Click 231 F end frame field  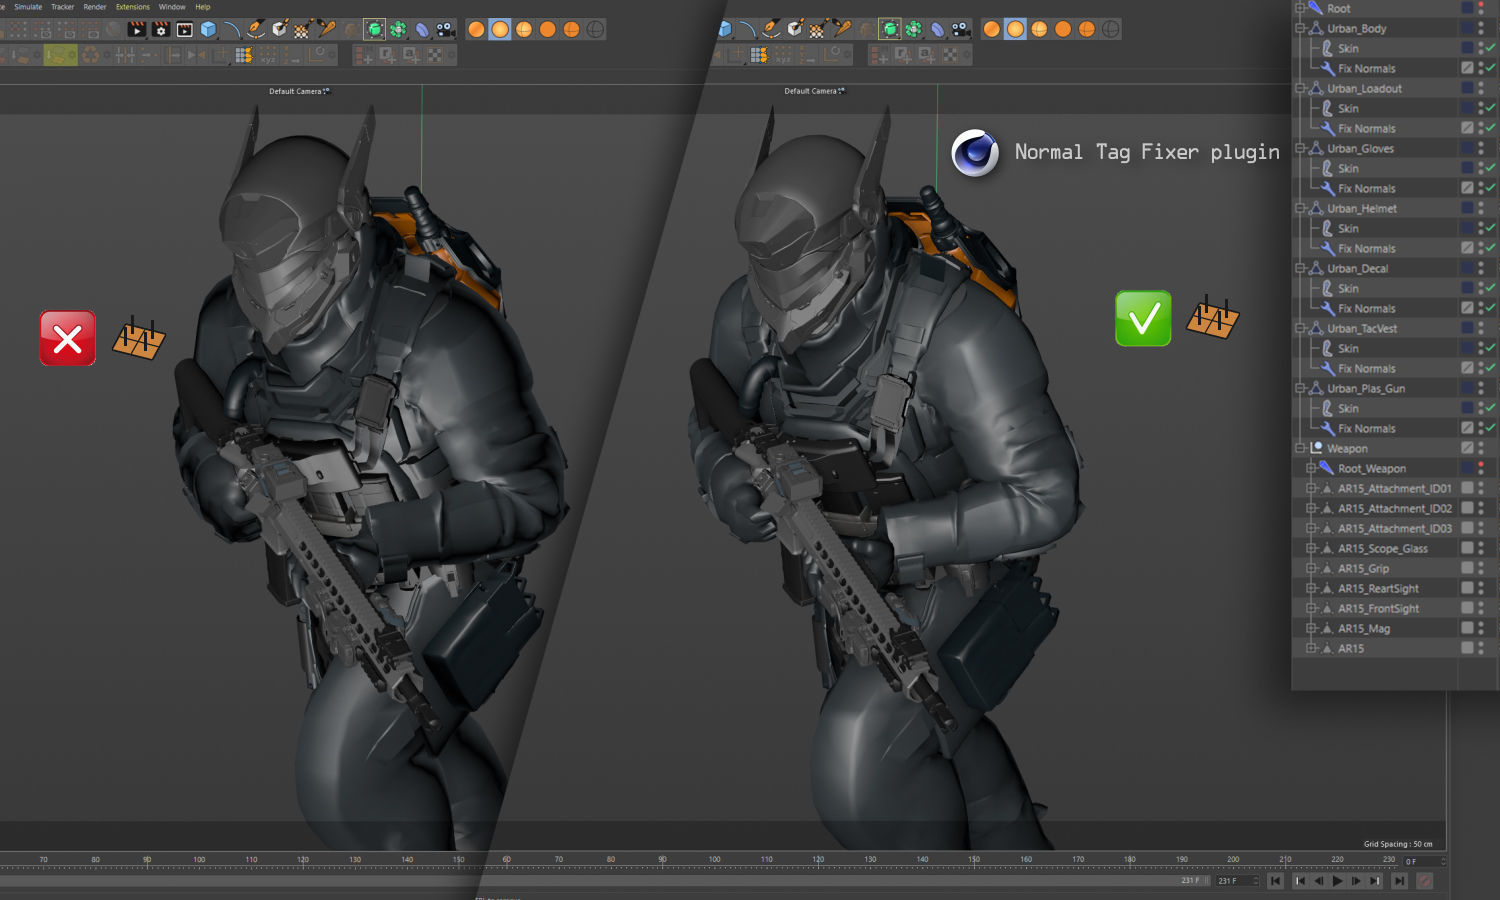click(1237, 881)
